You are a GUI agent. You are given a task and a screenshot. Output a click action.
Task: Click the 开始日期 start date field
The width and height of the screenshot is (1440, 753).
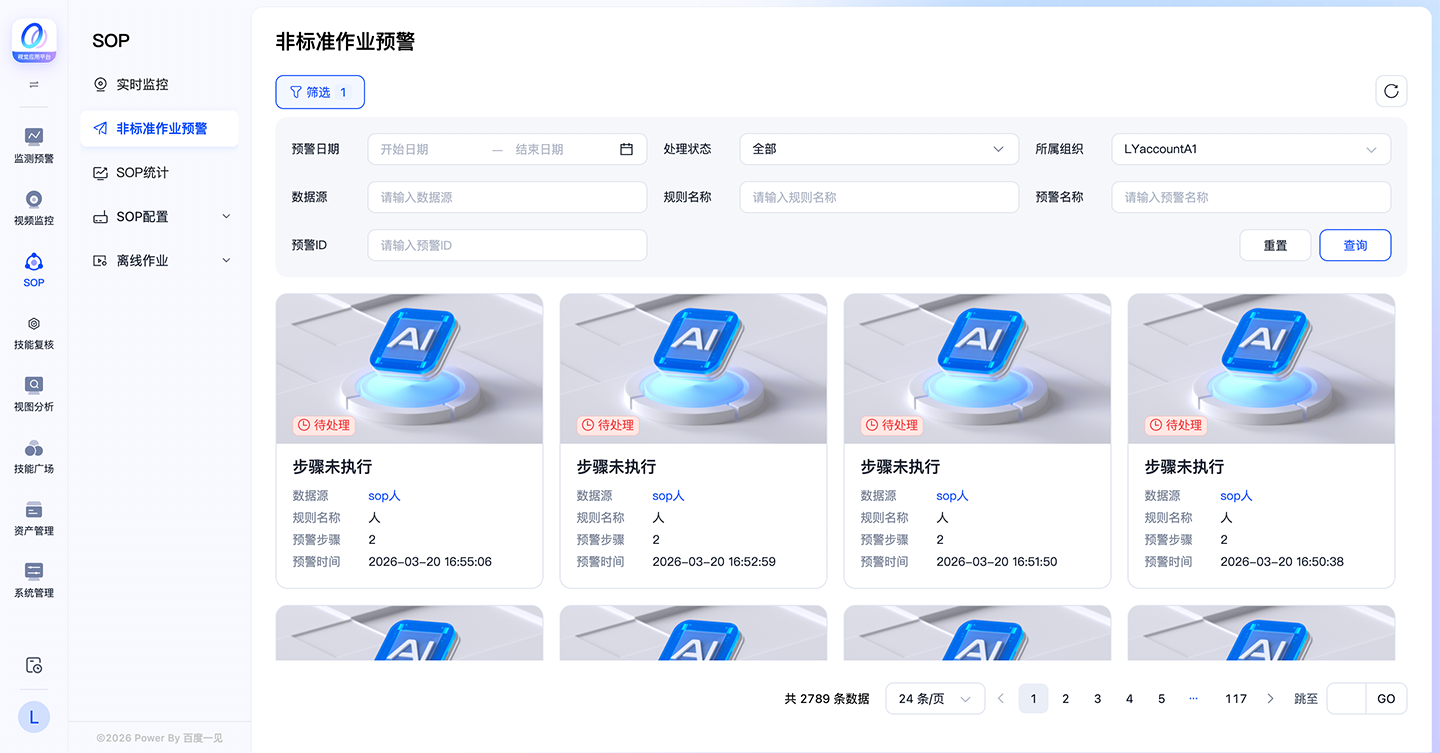click(x=430, y=149)
